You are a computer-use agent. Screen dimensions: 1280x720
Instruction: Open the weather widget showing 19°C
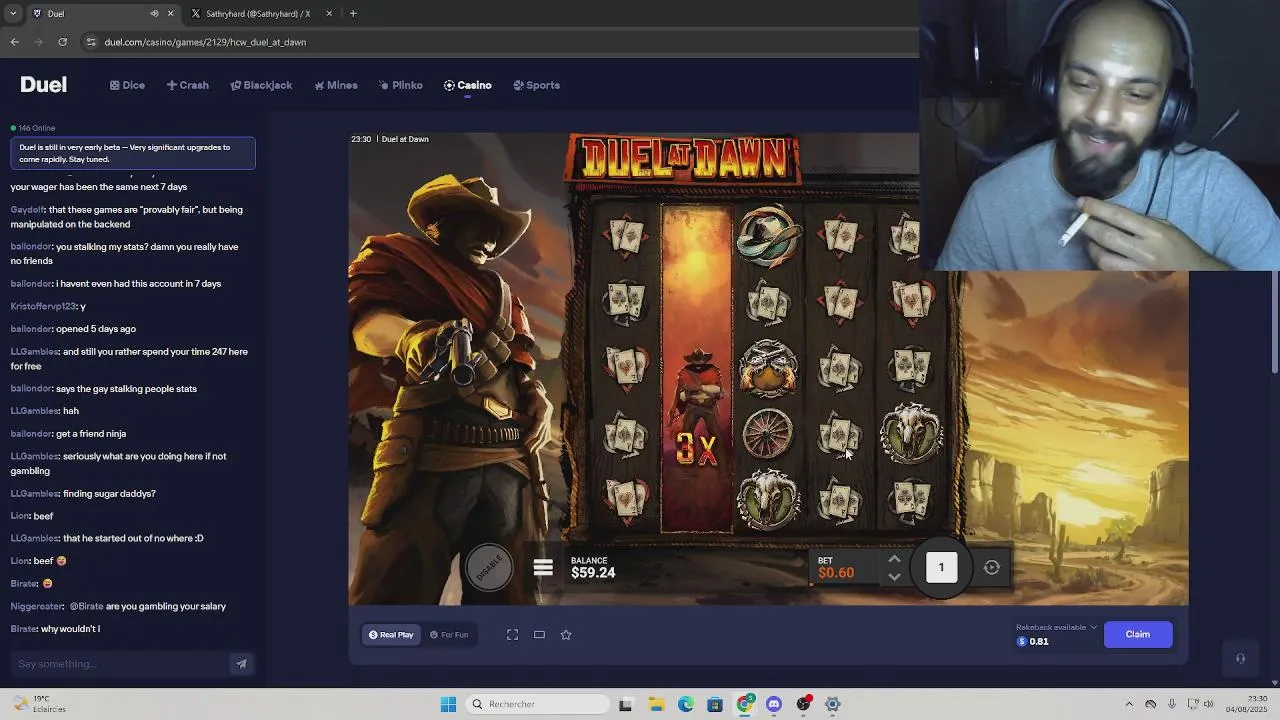click(38, 704)
